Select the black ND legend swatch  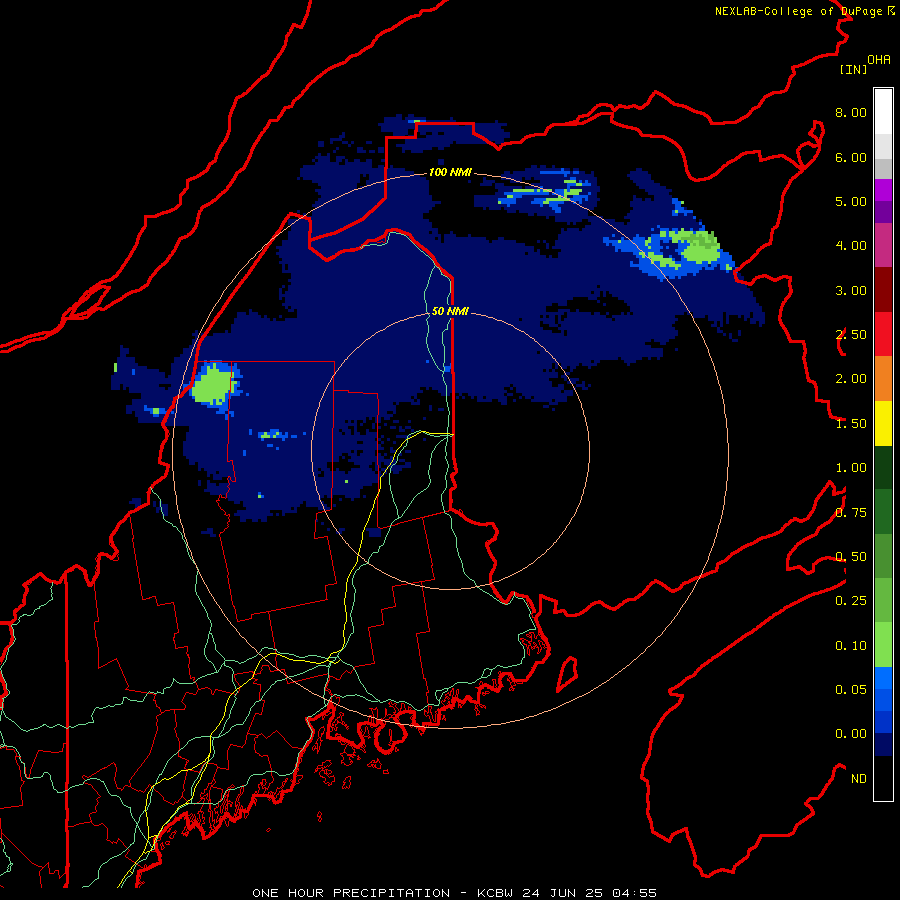[883, 778]
